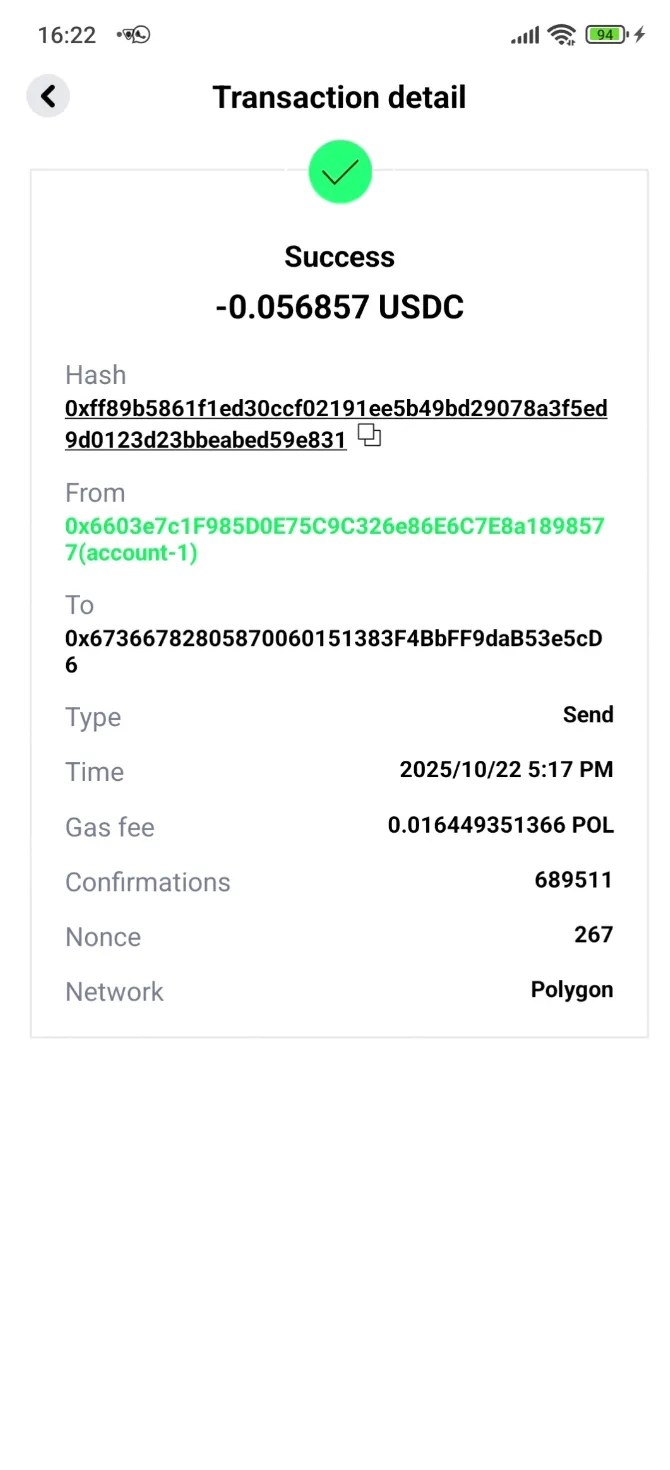Tap the cellular signal icon

coord(523,34)
